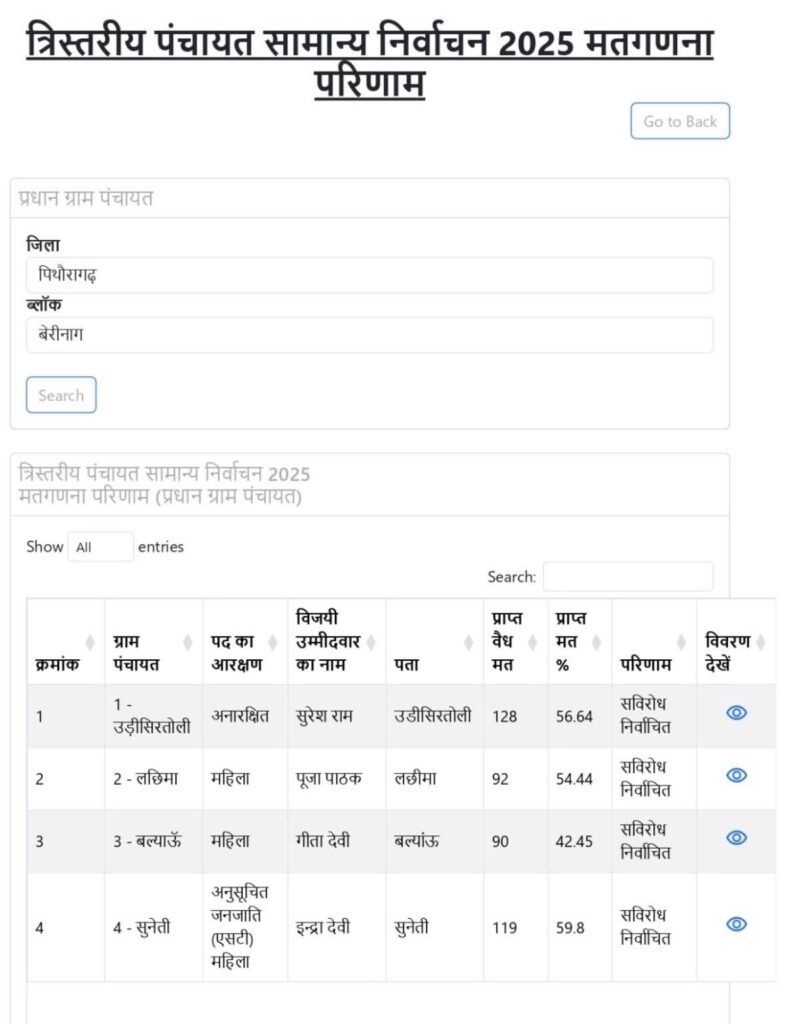Sort by पता column
The height and width of the screenshot is (1024, 786).
pyautogui.click(x=468, y=642)
